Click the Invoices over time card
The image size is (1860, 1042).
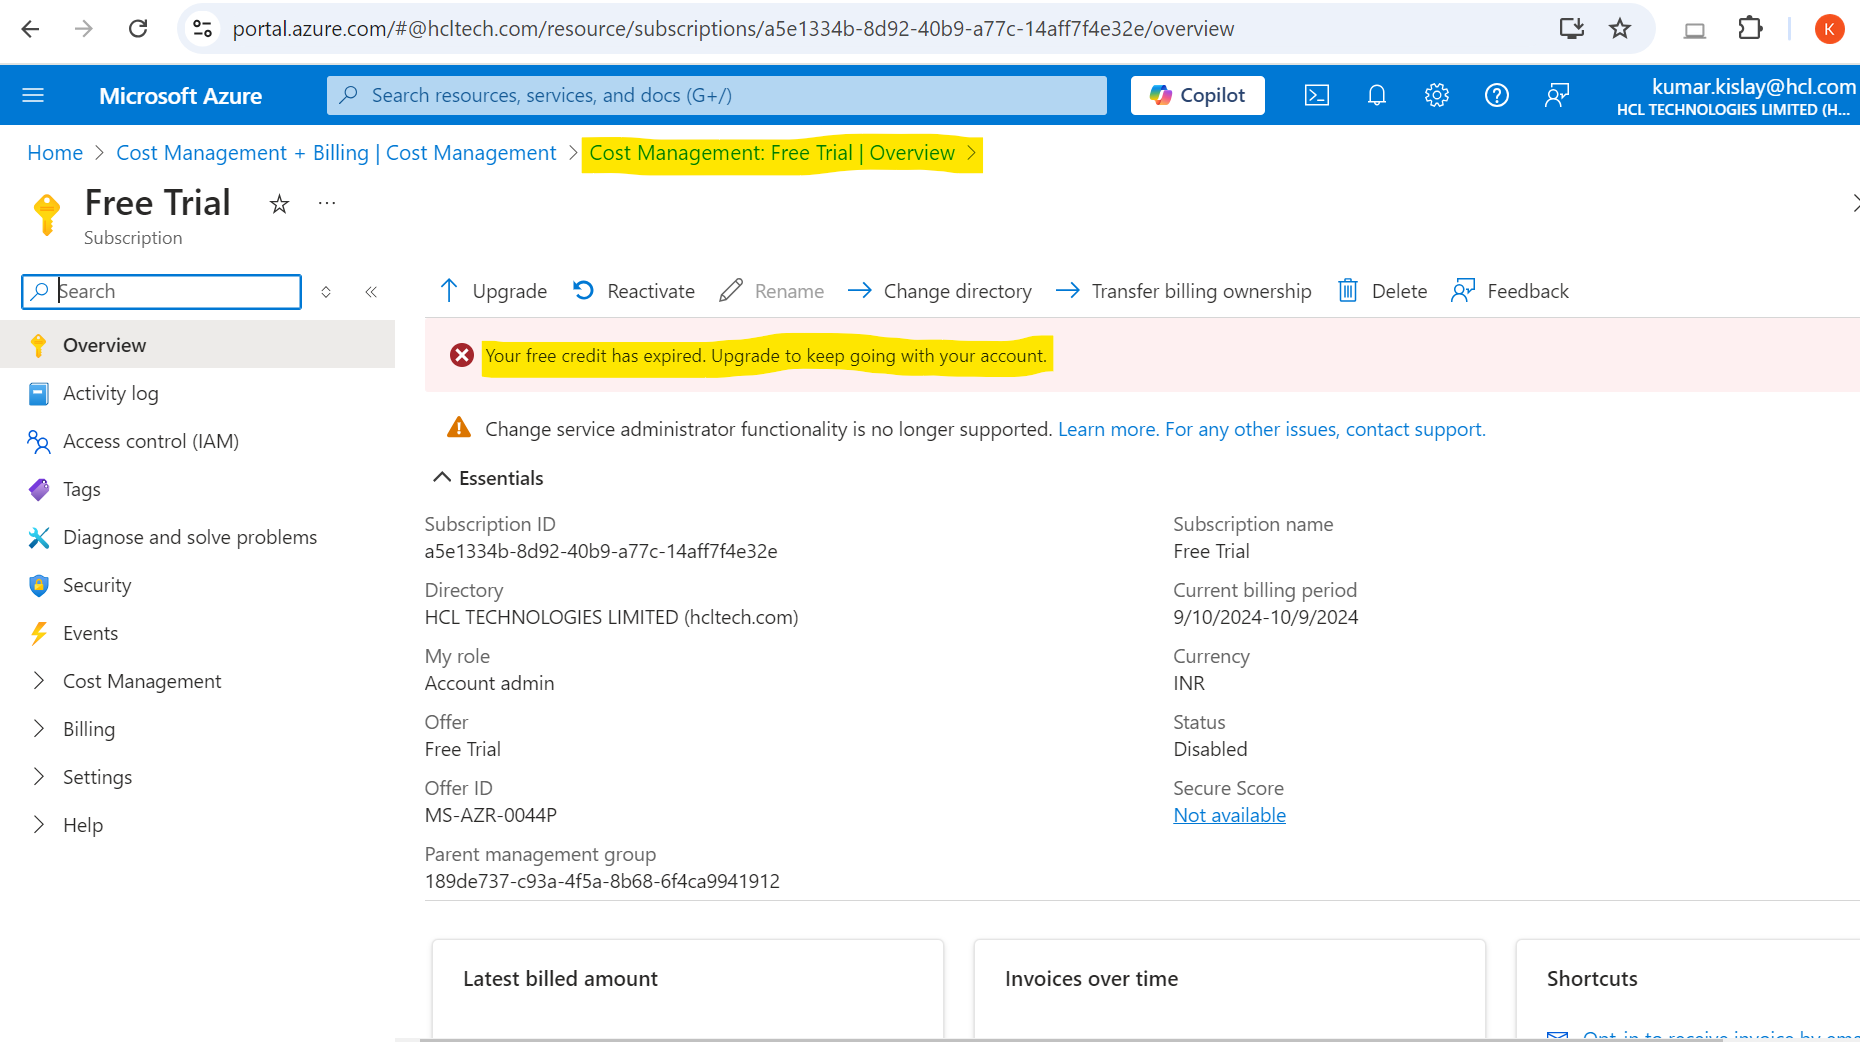[1230, 989]
